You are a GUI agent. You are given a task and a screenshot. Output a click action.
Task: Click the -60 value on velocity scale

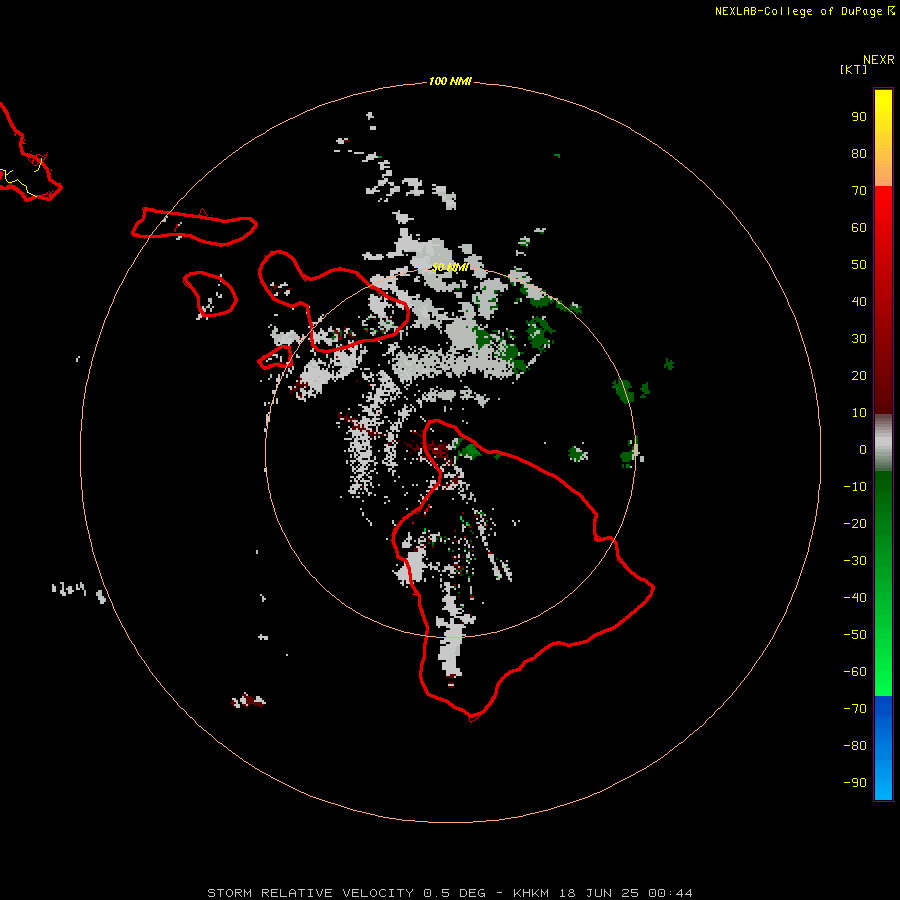[x=855, y=672]
